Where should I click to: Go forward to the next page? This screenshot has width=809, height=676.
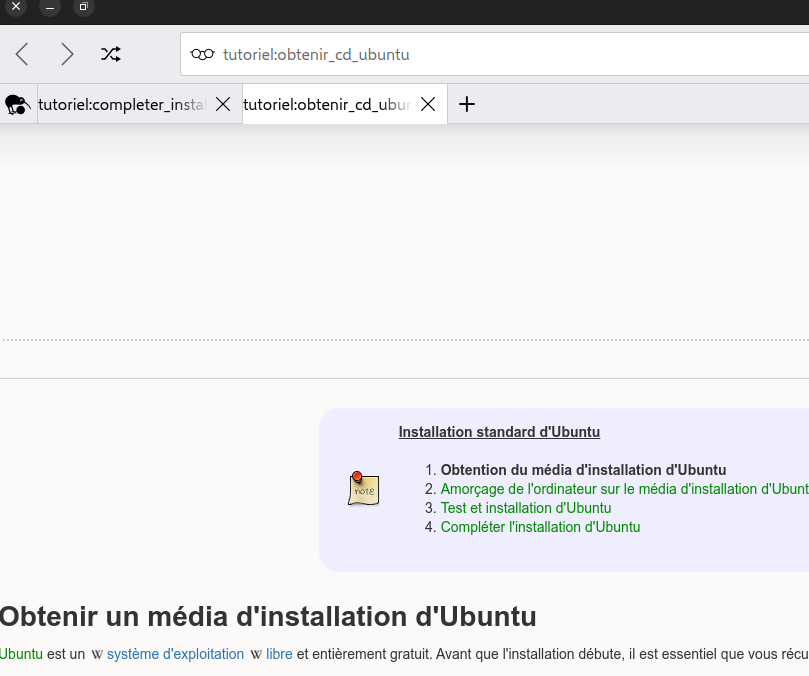[x=67, y=54]
